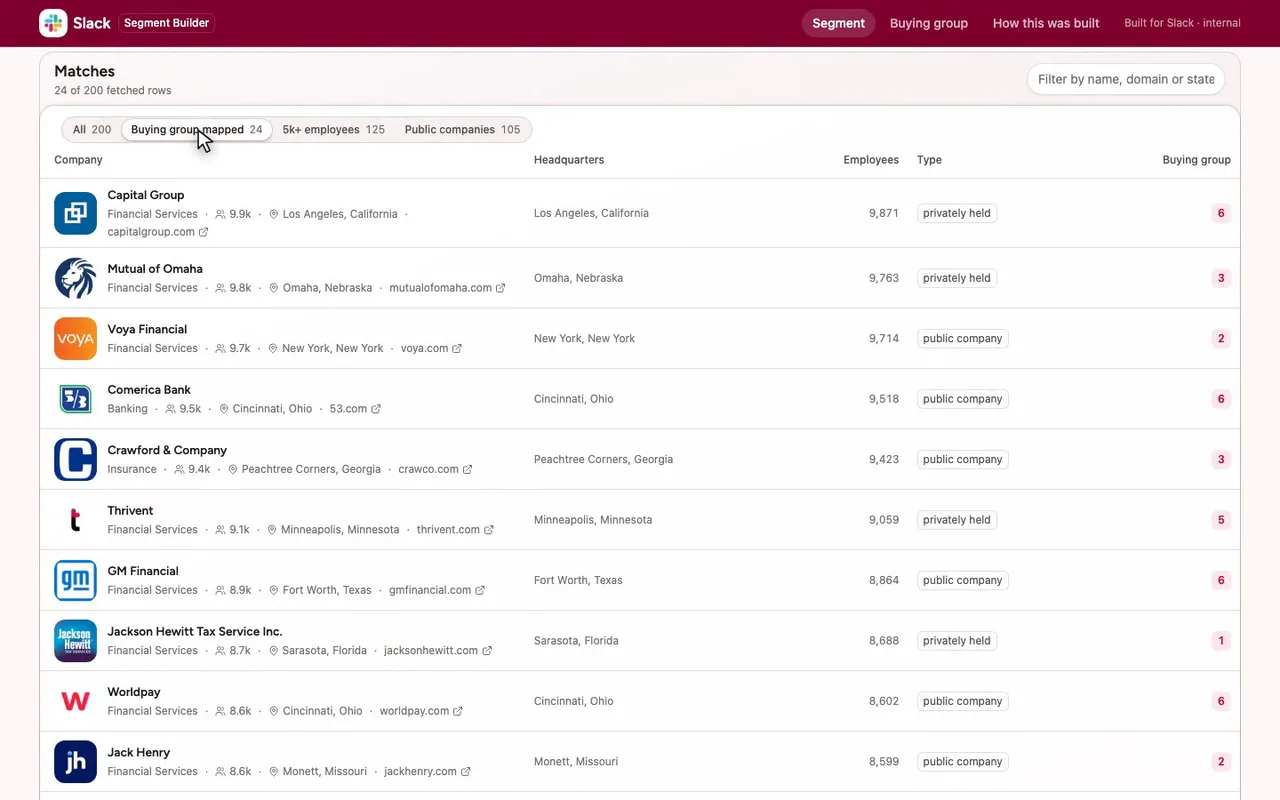Click the Employees column header
Screen dimensions: 1280x800
click(871, 160)
